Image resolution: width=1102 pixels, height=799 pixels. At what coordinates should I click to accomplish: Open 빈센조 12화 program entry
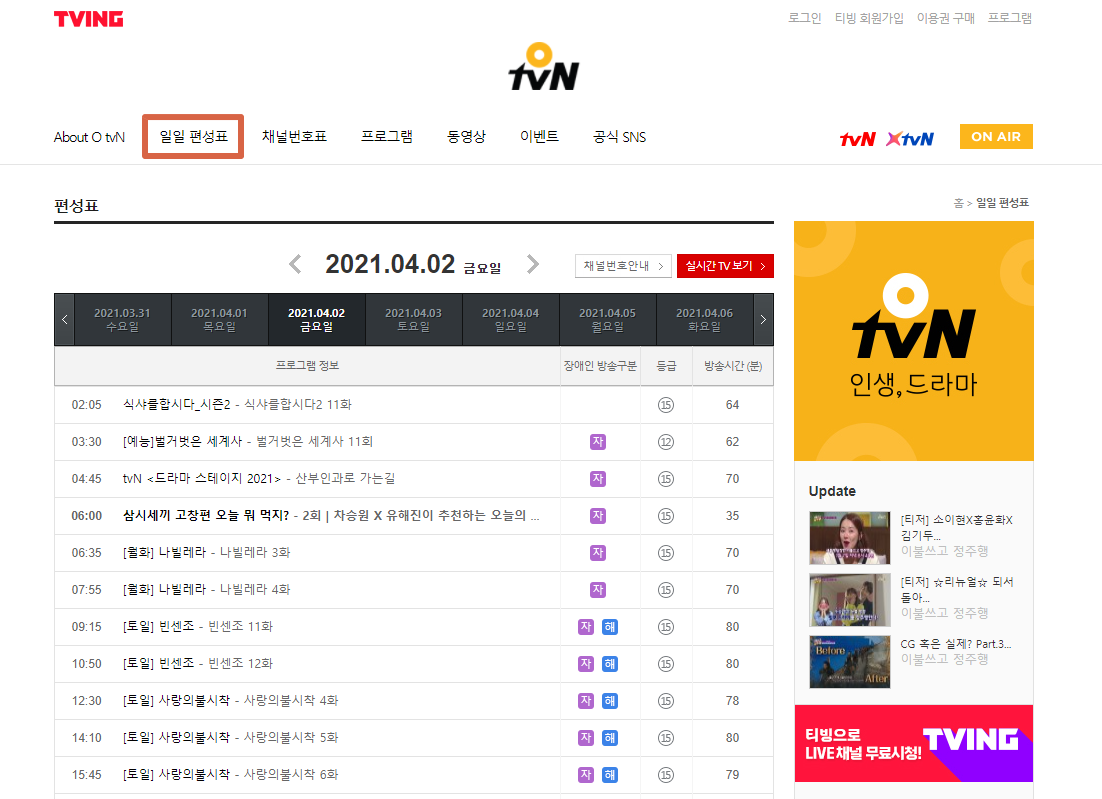point(197,663)
